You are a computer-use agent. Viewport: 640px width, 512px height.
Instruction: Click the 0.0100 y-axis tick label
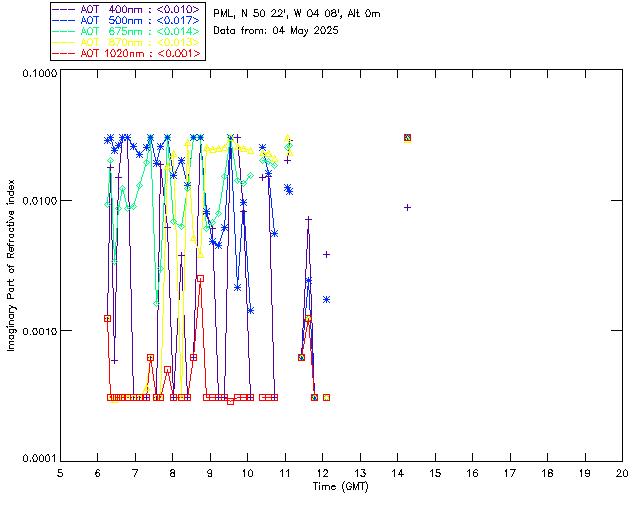click(x=37, y=203)
